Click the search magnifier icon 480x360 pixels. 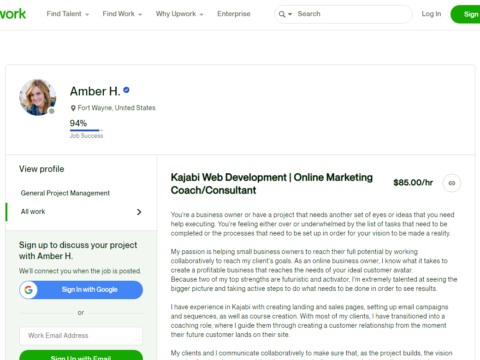click(282, 14)
